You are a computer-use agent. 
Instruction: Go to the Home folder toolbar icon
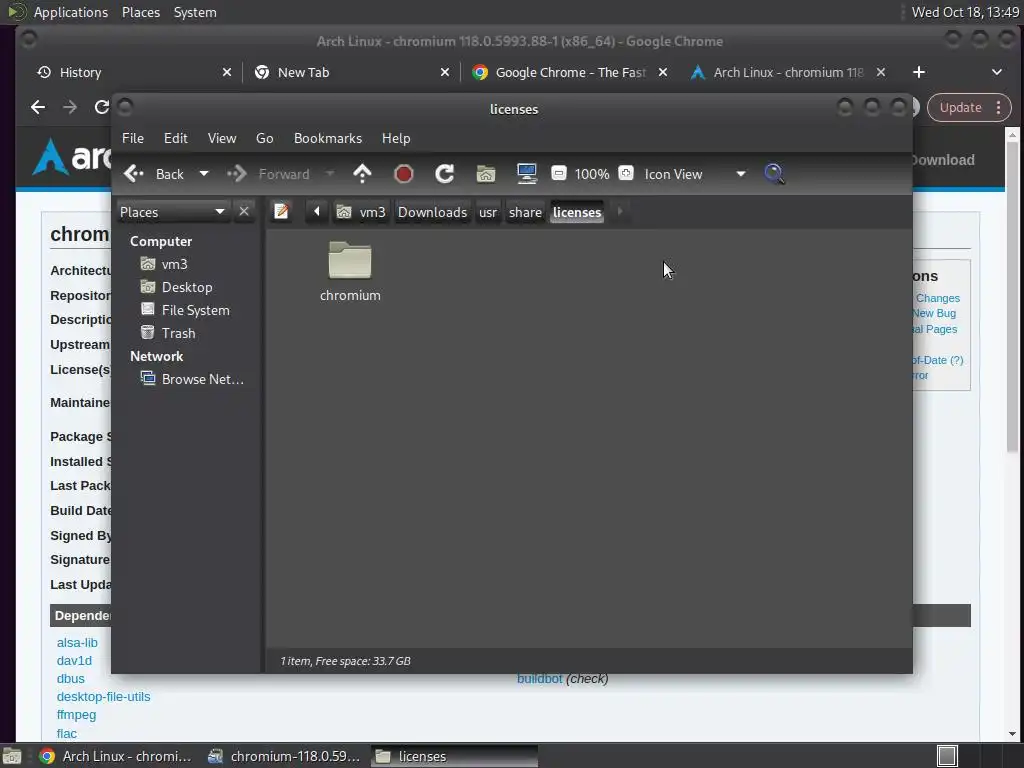(485, 174)
